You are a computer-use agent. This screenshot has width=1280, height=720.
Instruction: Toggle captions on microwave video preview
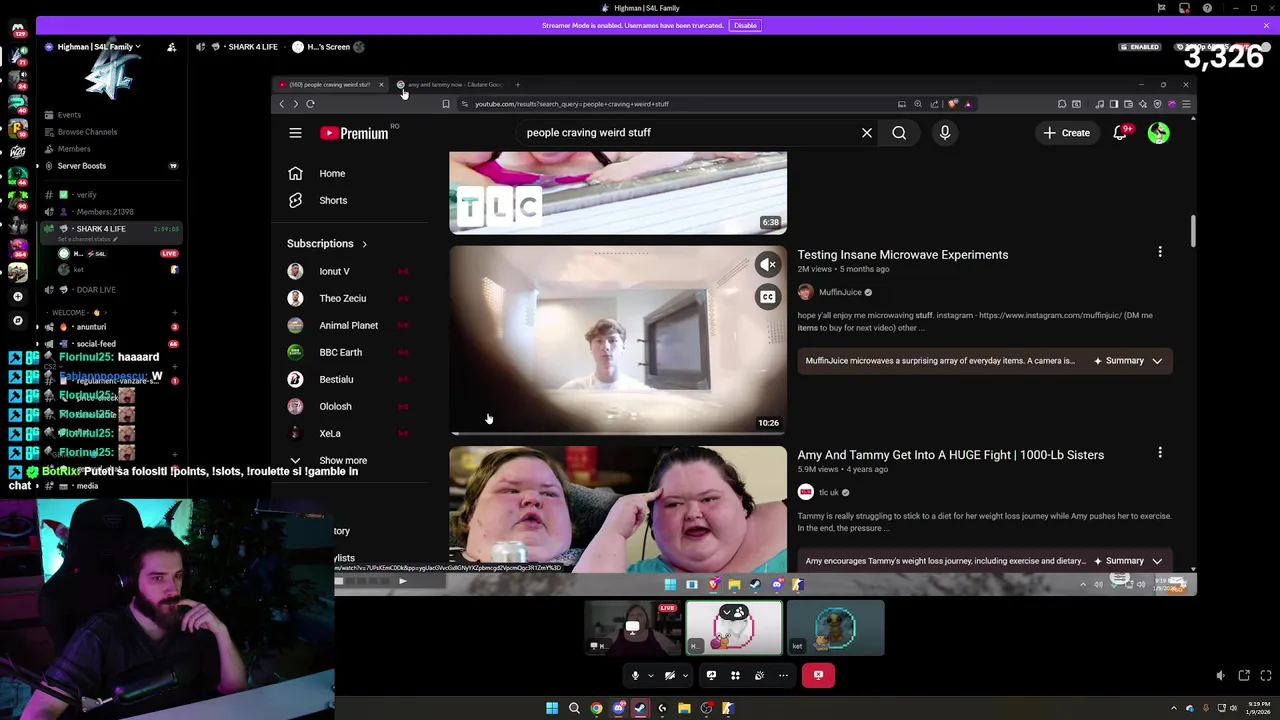[767, 297]
